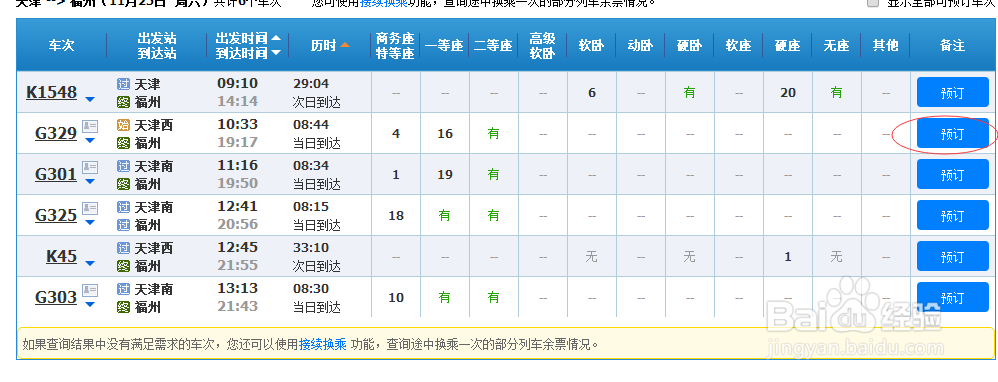Click the orange sort arrow beside 历时

click(344, 45)
